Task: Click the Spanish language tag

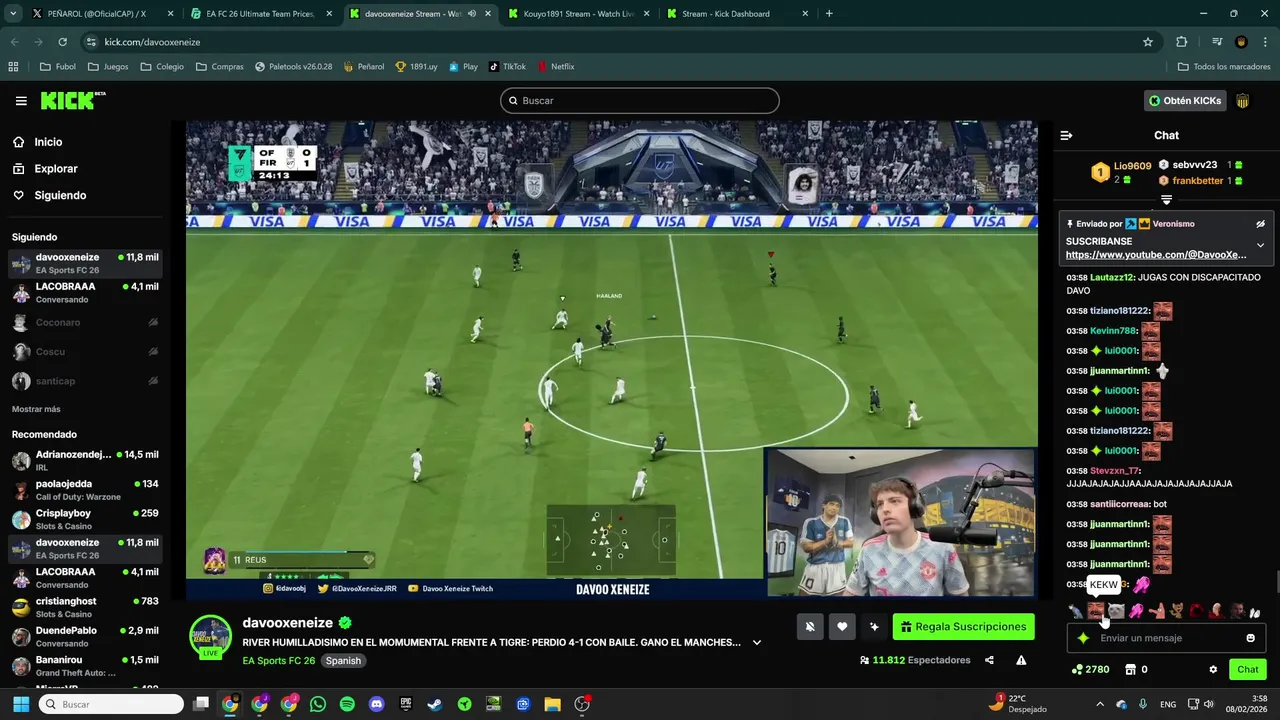Action: 343,661
